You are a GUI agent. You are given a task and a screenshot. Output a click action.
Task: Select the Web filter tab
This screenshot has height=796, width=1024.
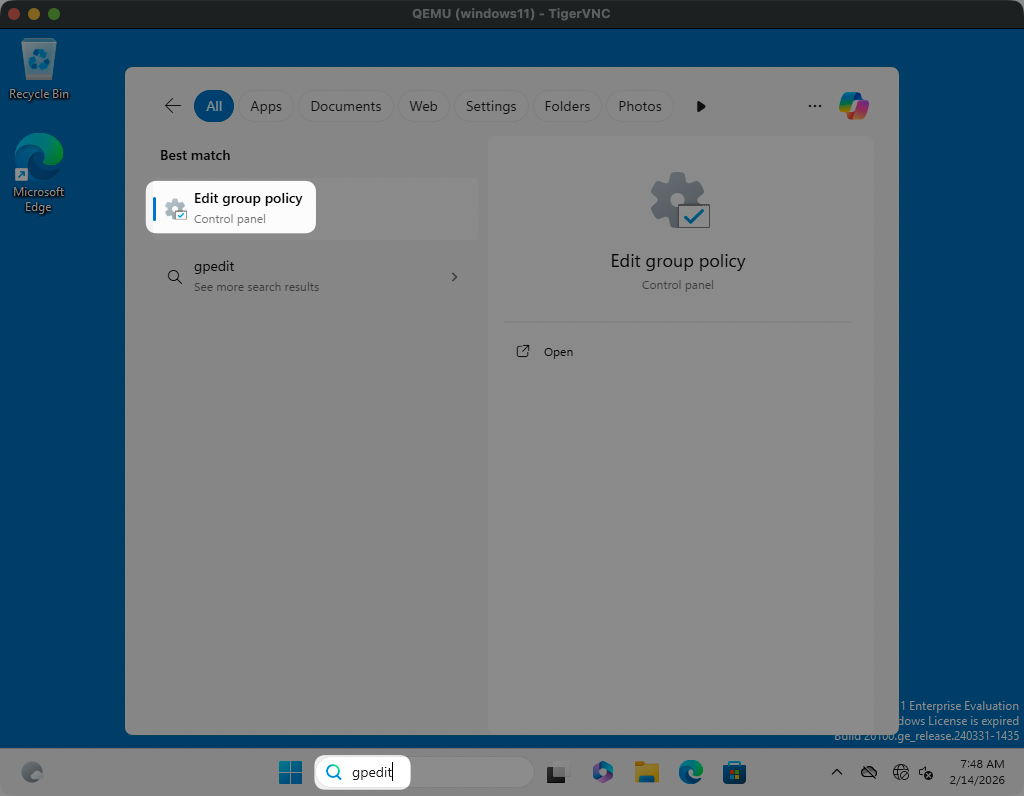(x=423, y=106)
